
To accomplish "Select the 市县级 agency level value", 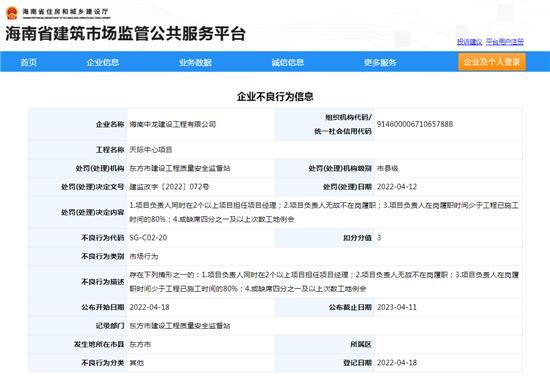I will tap(388, 168).
